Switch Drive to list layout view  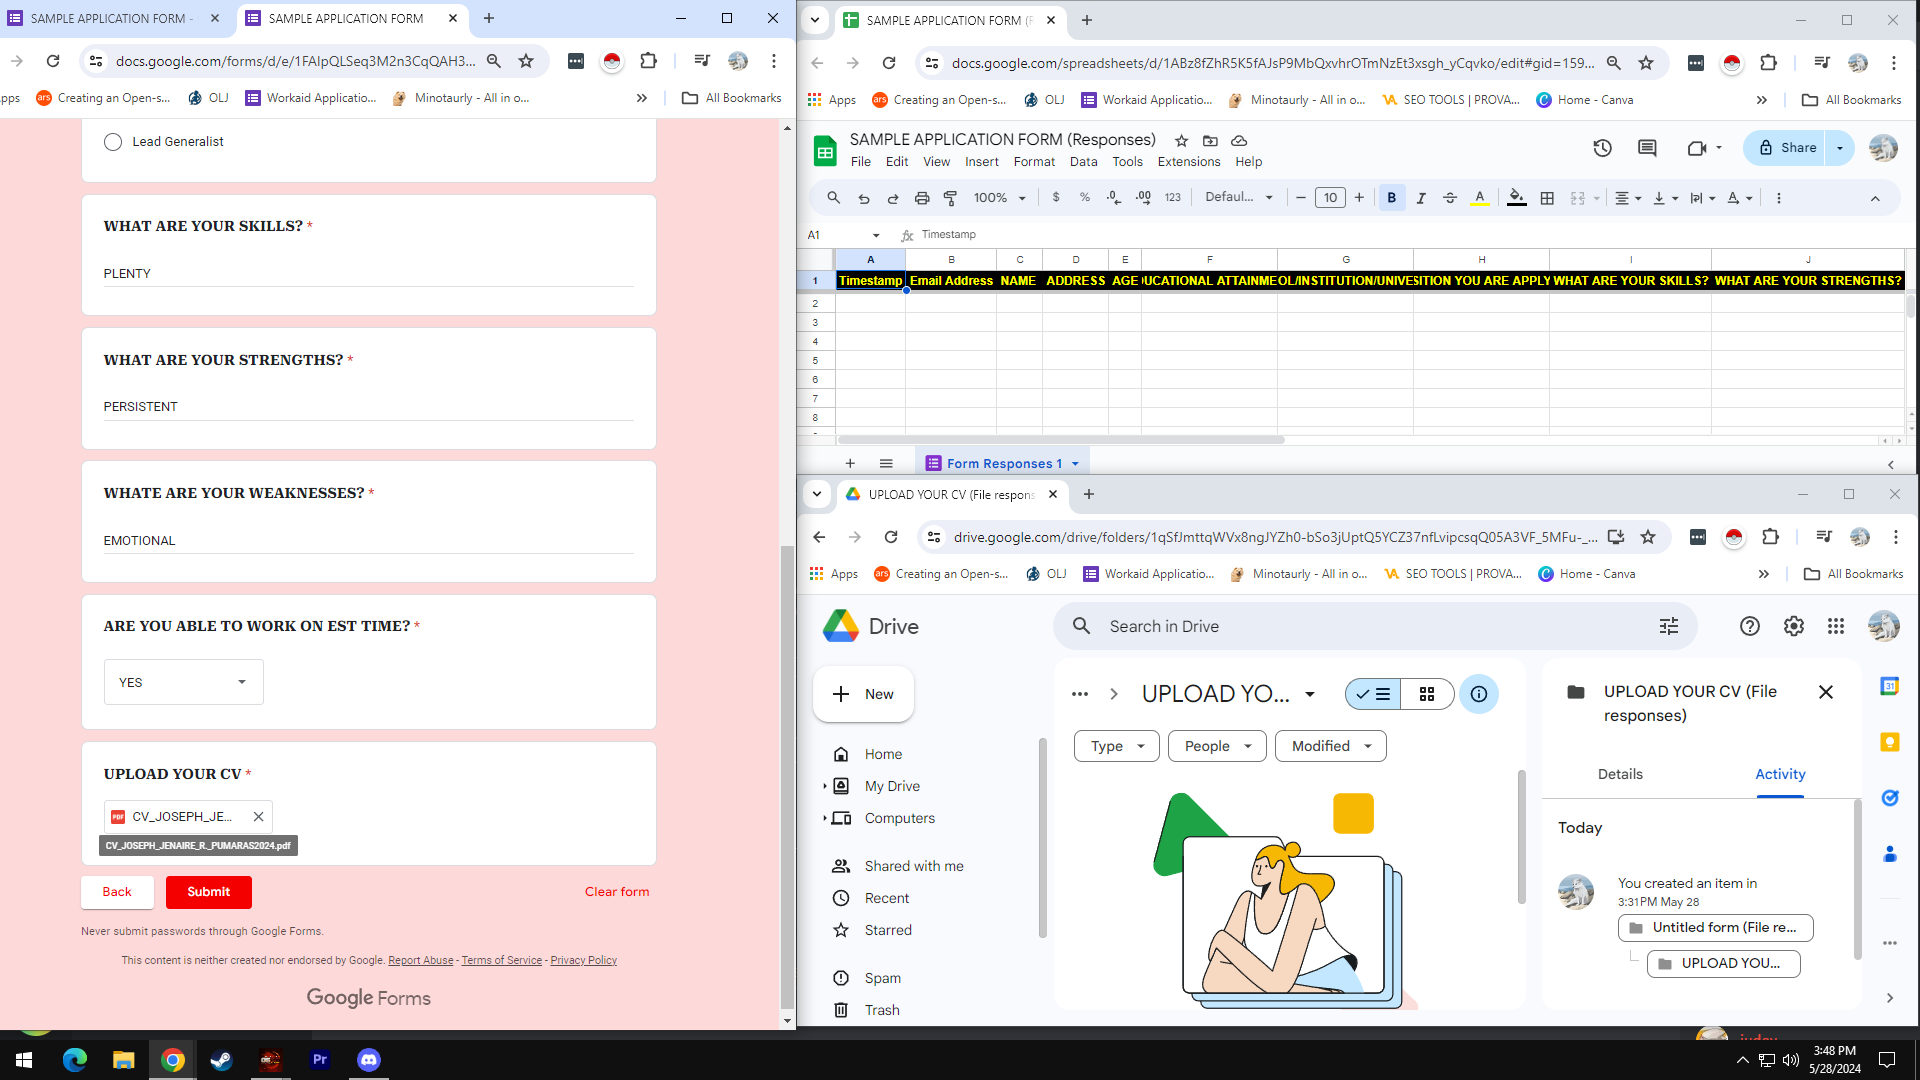coord(1374,694)
